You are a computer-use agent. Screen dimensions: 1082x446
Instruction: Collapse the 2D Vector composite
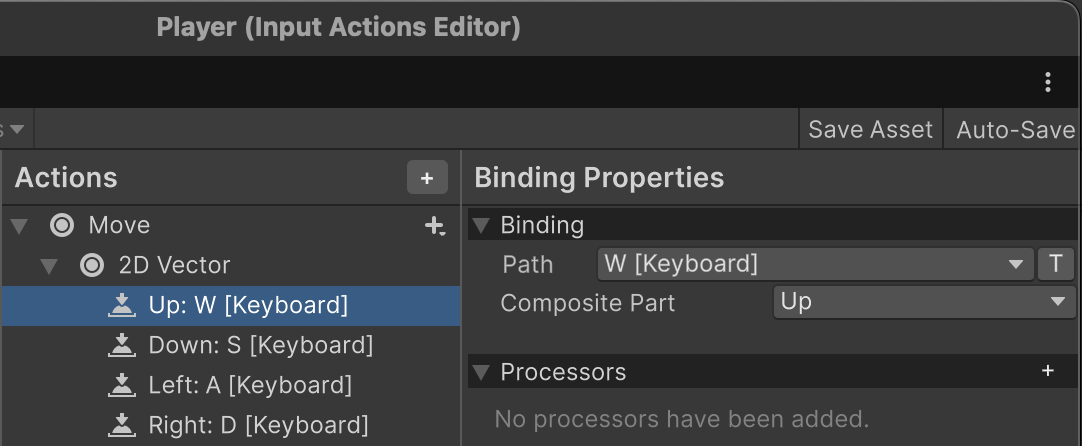49,266
